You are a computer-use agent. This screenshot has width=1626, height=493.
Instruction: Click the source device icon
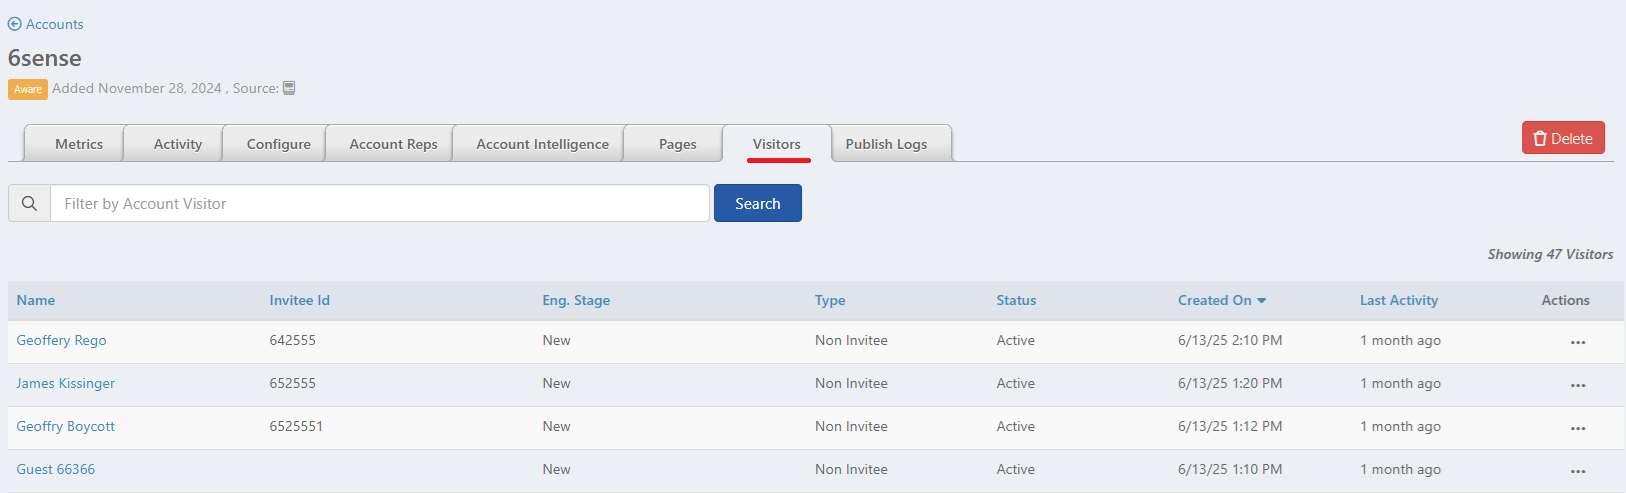289,88
